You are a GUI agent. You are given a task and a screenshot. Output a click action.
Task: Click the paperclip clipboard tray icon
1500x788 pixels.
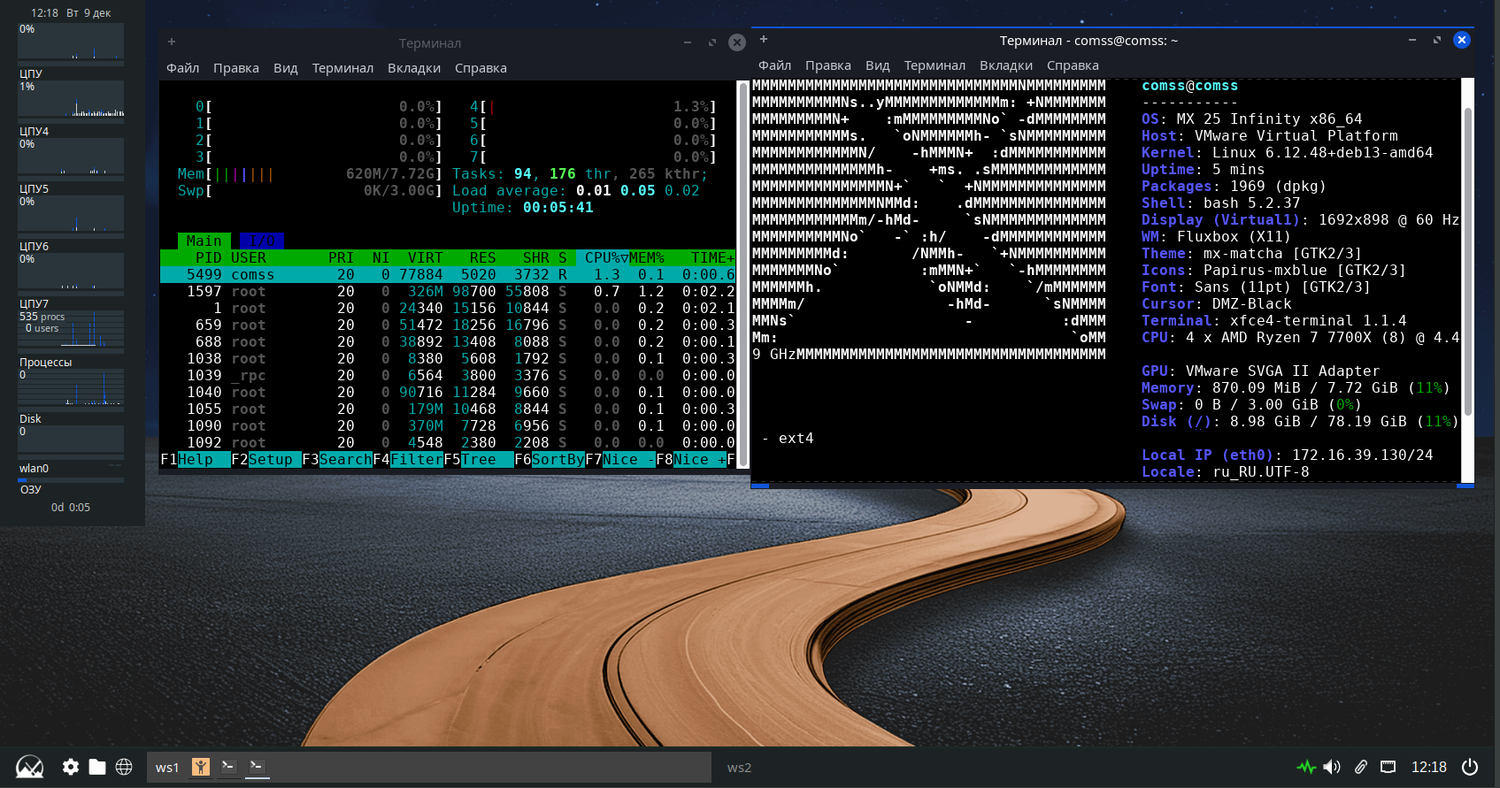tap(1360, 767)
